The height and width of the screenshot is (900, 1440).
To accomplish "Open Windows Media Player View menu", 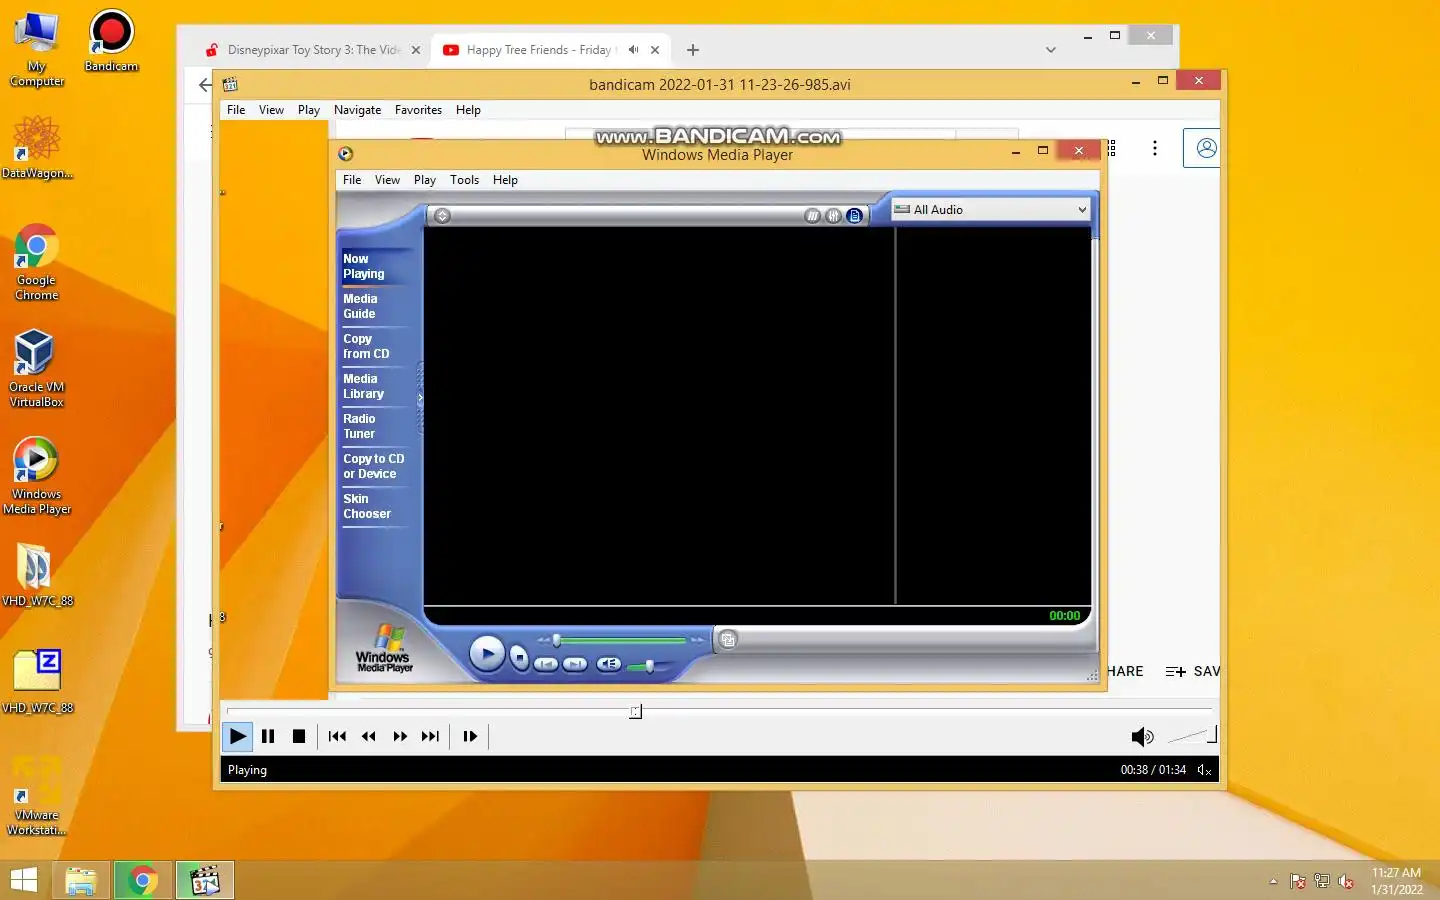I will [387, 180].
